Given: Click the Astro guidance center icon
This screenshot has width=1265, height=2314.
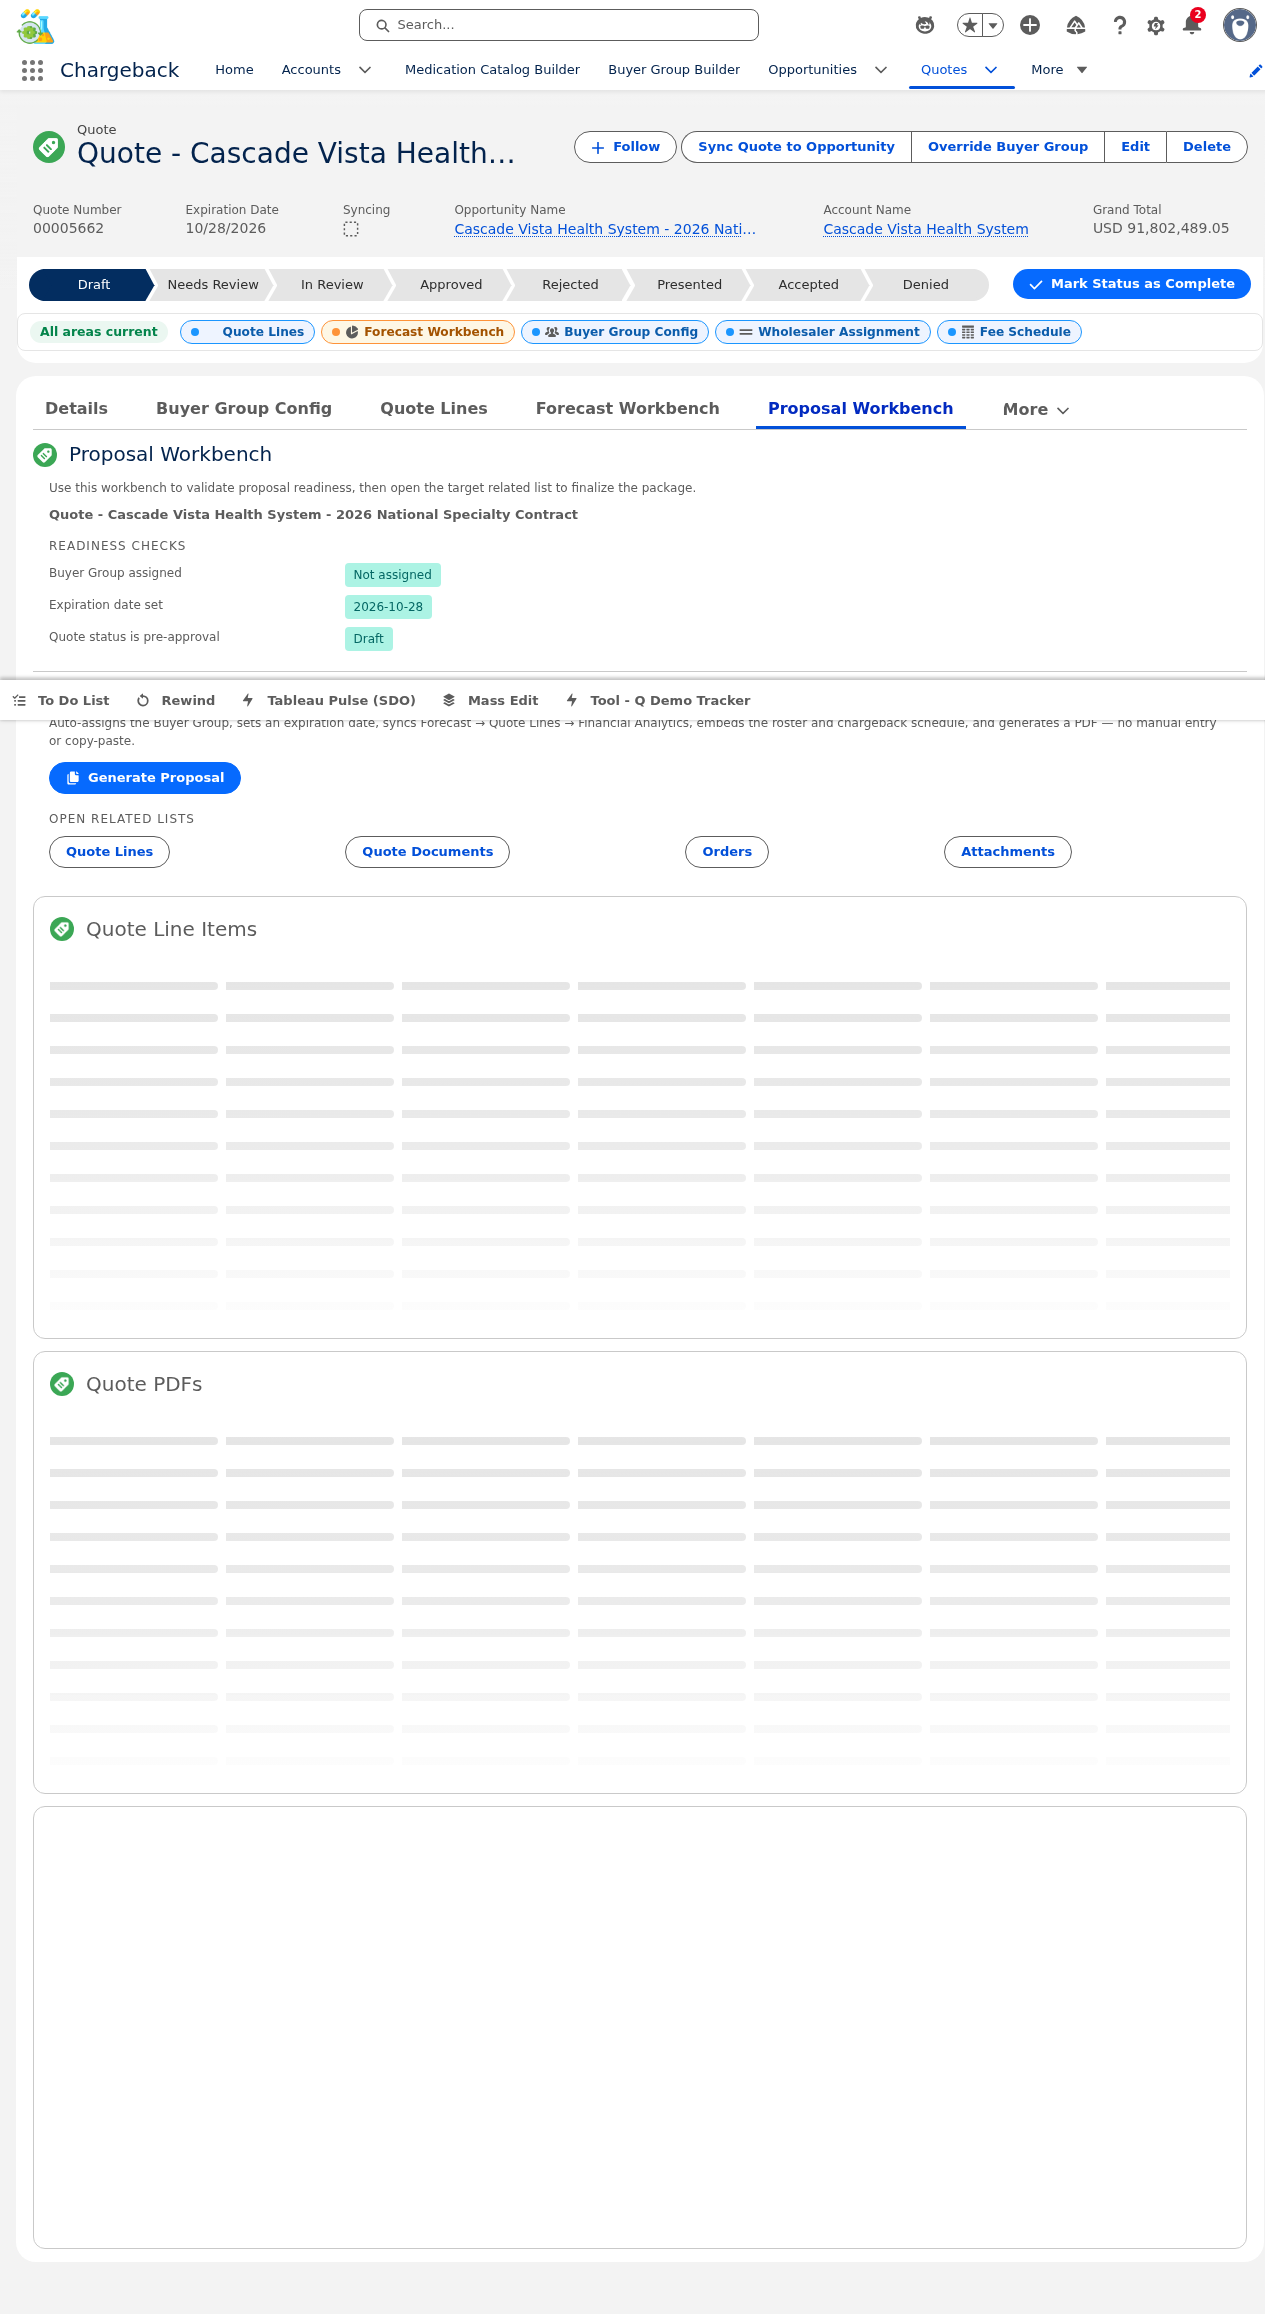Looking at the screenshot, I should coord(925,25).
